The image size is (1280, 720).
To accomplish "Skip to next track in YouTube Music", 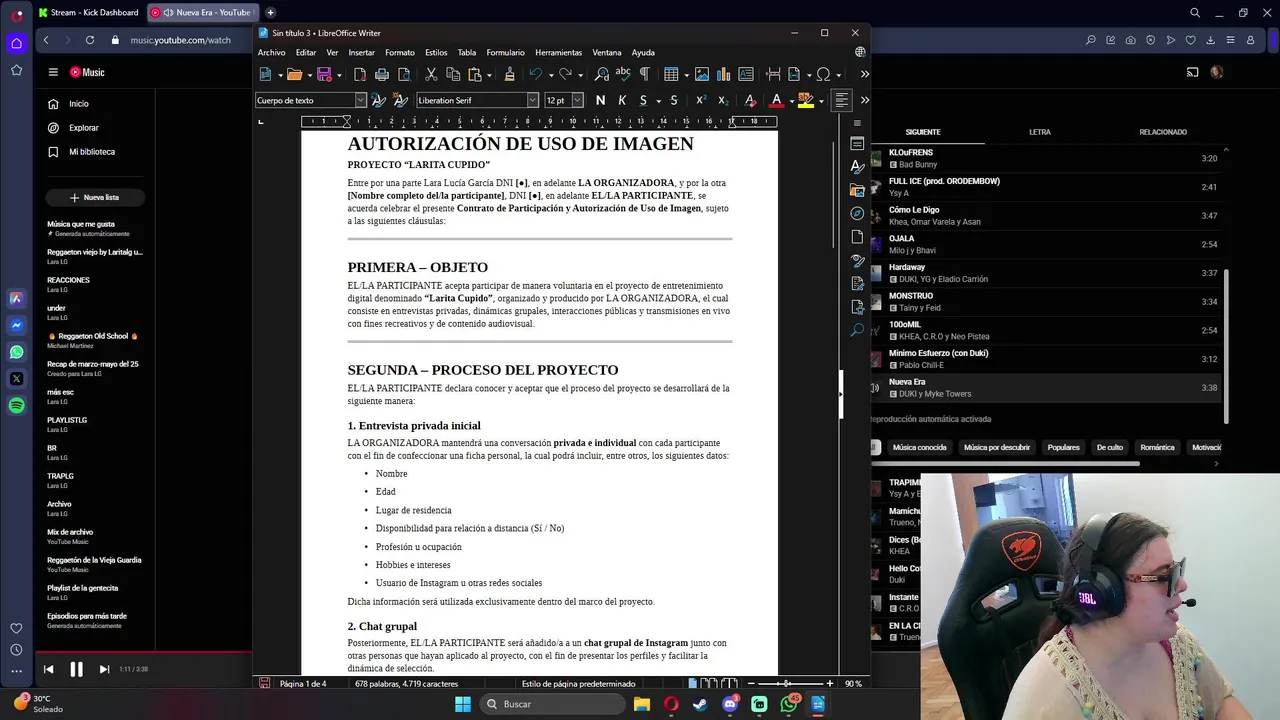I will pyautogui.click(x=104, y=669).
